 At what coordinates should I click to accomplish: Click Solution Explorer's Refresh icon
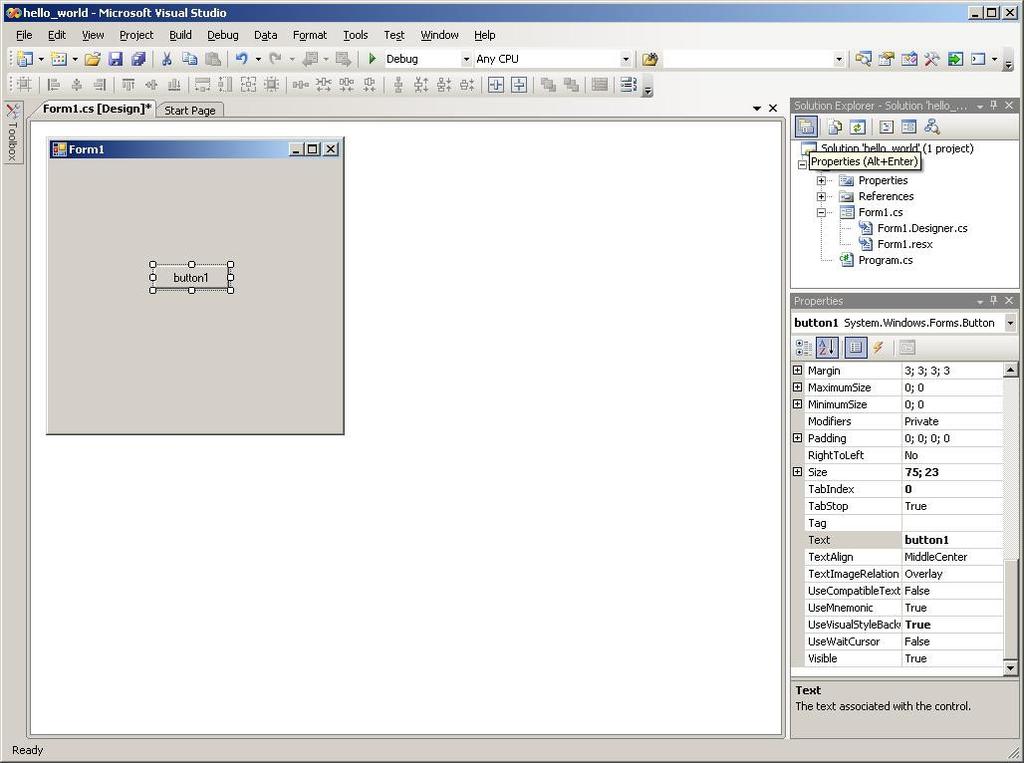tap(857, 127)
